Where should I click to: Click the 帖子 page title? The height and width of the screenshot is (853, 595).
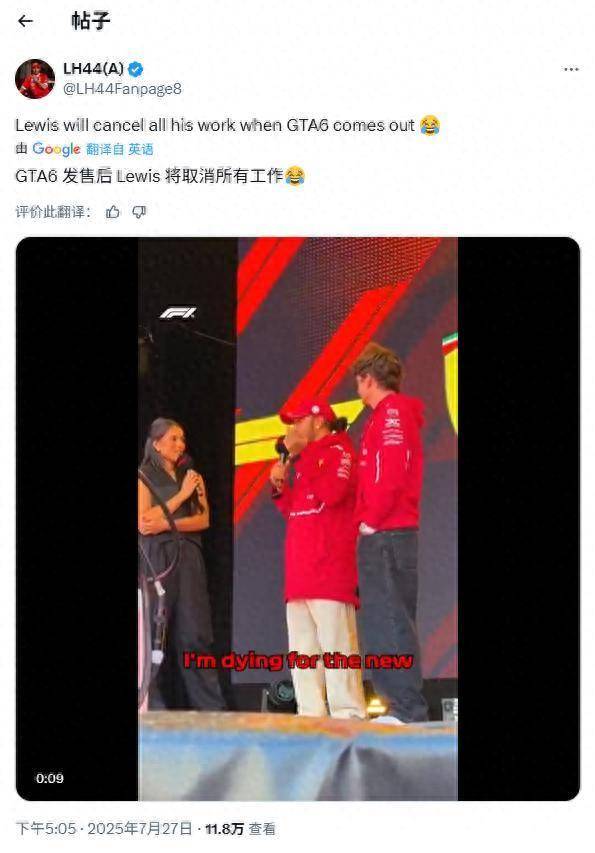click(90, 21)
